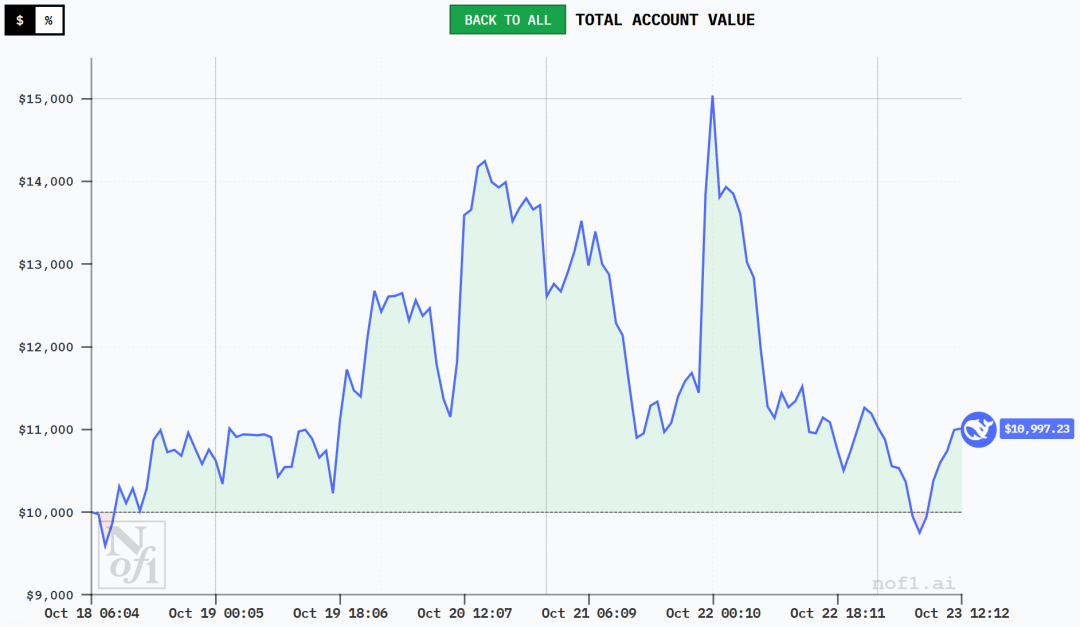
Task: Switch the chart to dollar view
Action: click(20, 20)
